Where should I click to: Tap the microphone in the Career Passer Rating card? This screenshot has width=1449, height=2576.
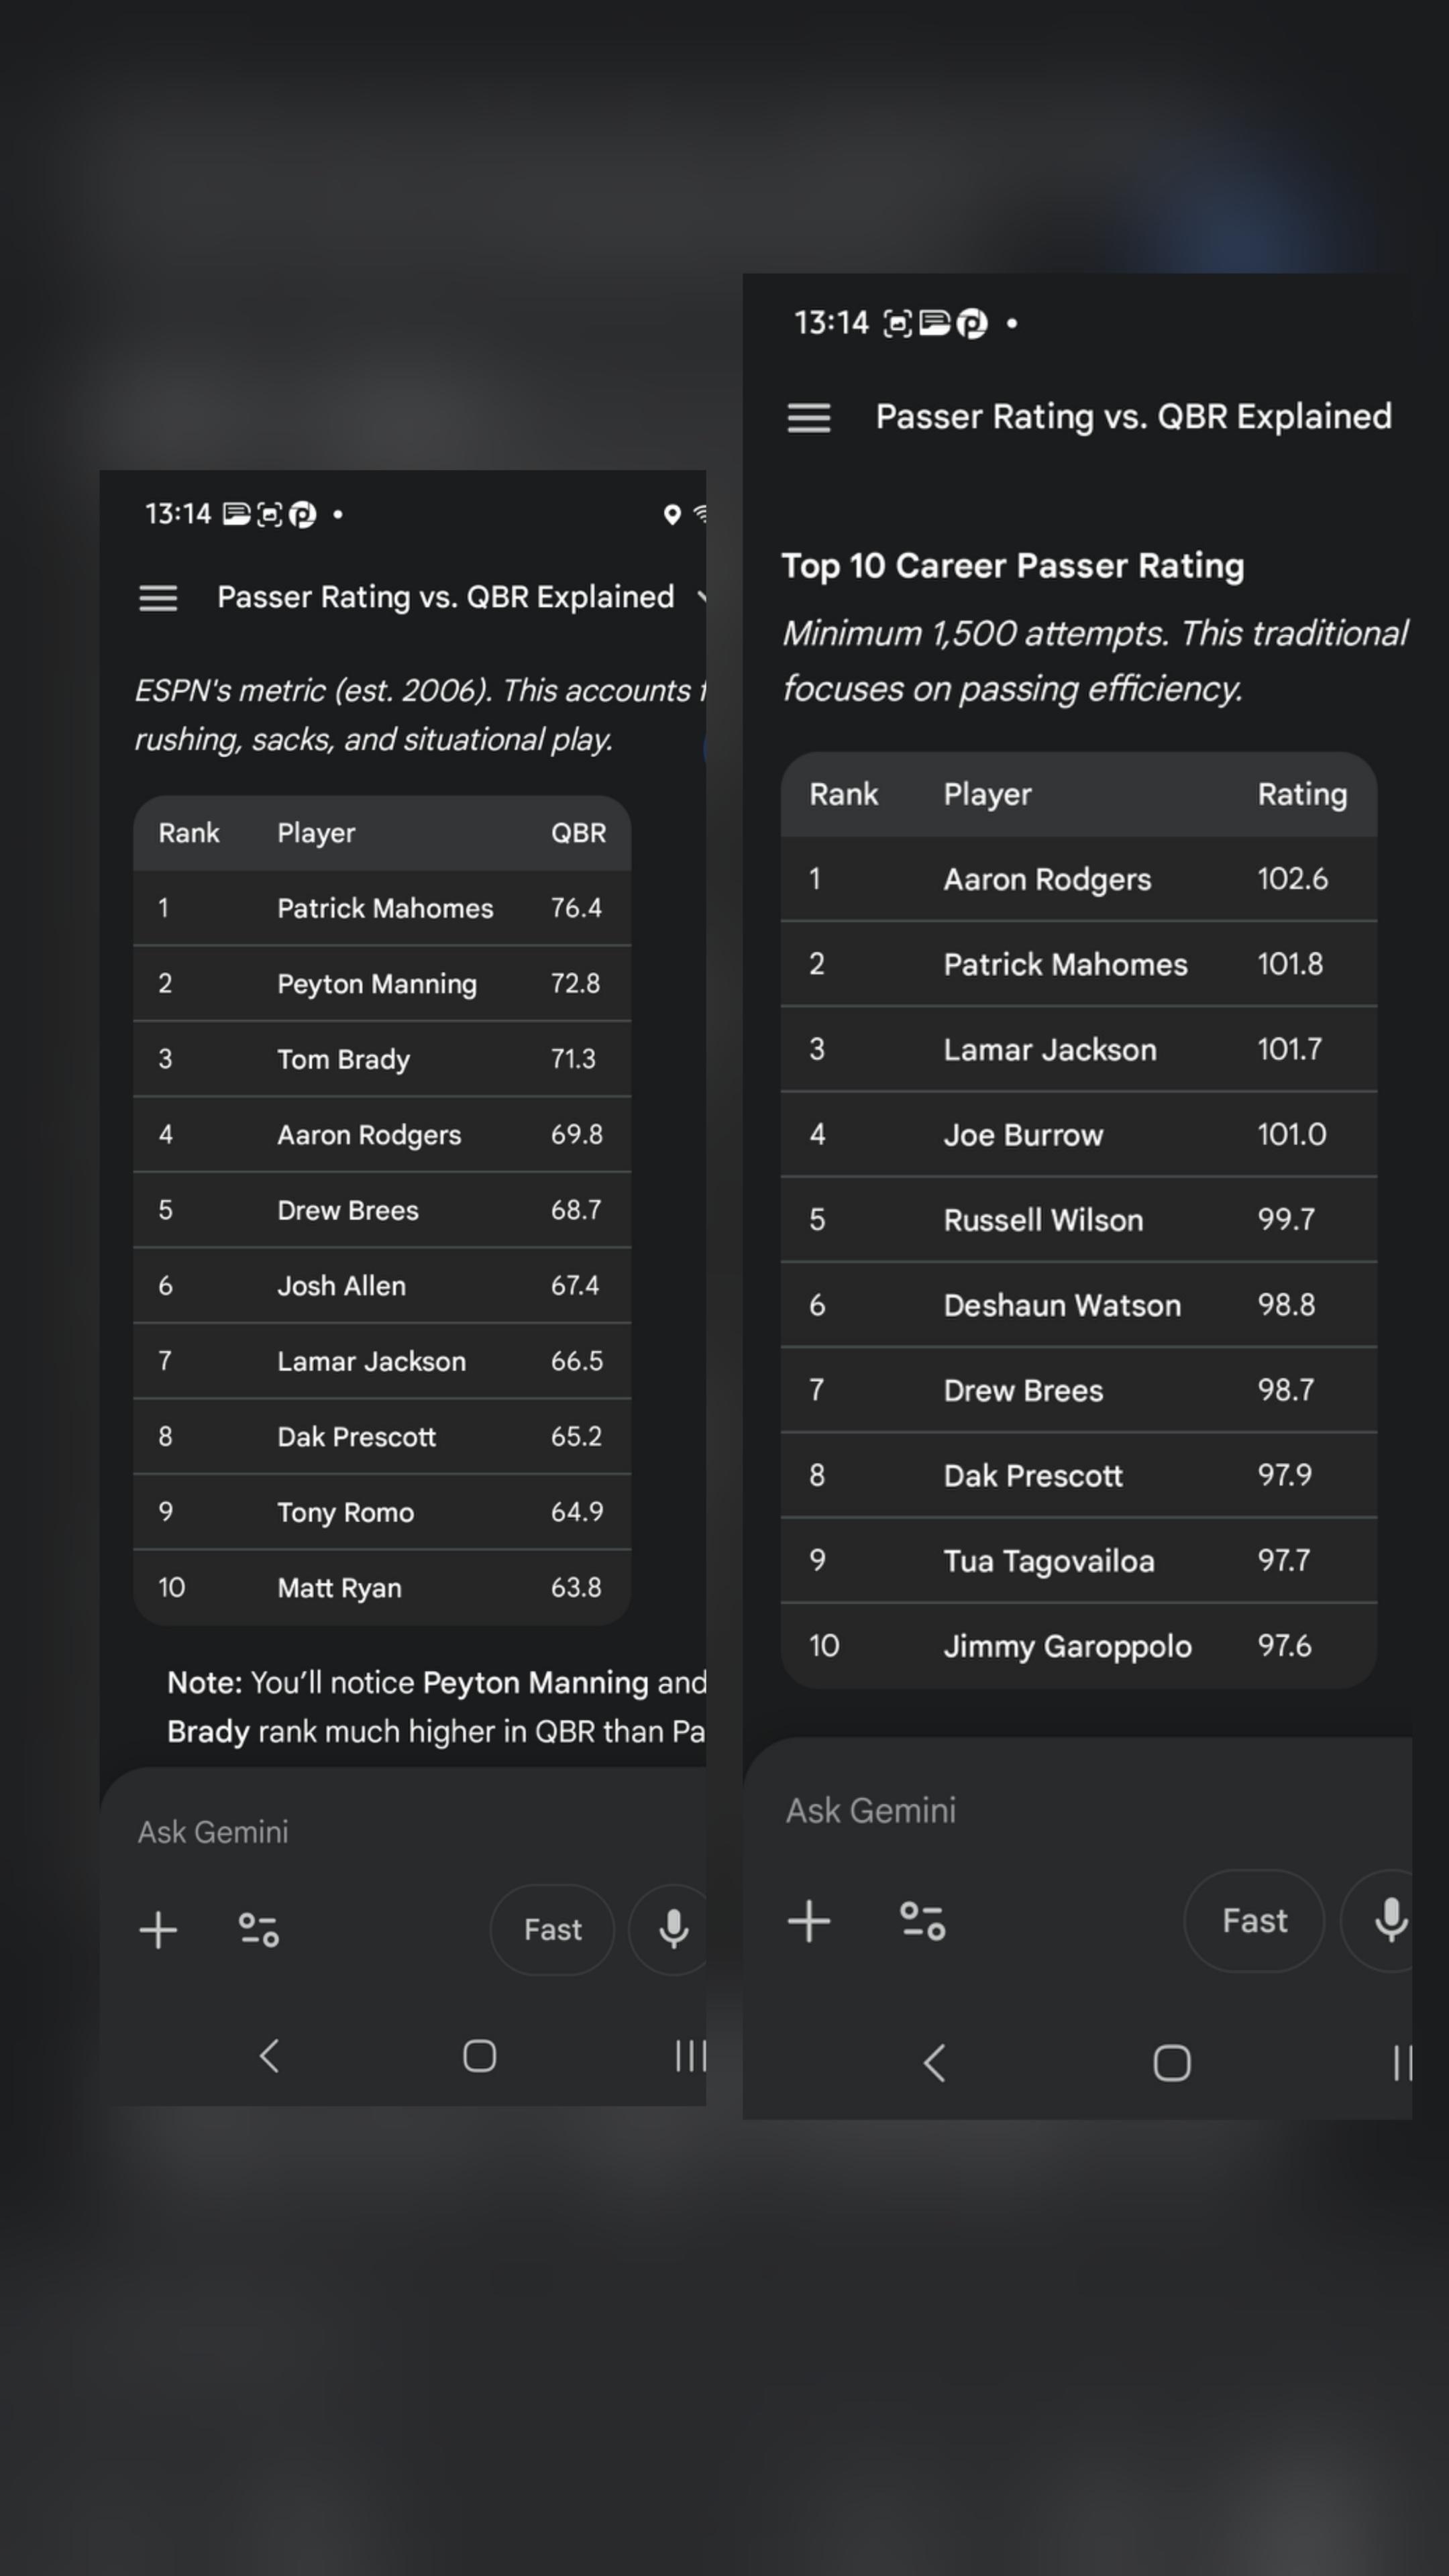(x=1389, y=1922)
